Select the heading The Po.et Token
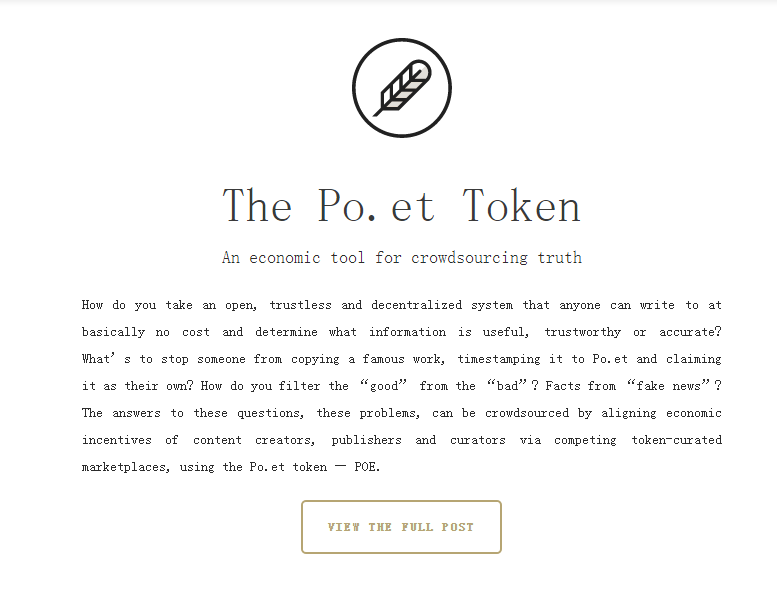The height and width of the screenshot is (603, 777). pos(401,206)
